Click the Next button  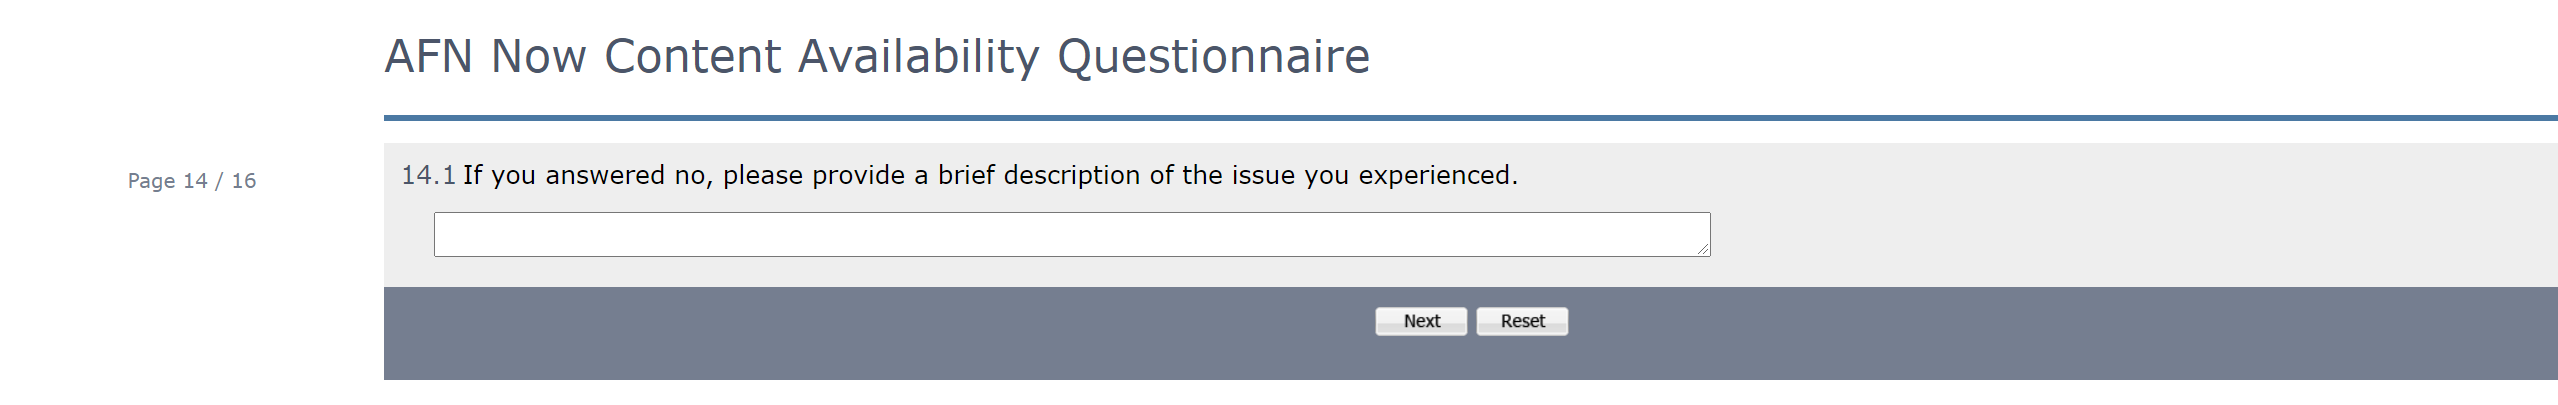click(x=1420, y=321)
